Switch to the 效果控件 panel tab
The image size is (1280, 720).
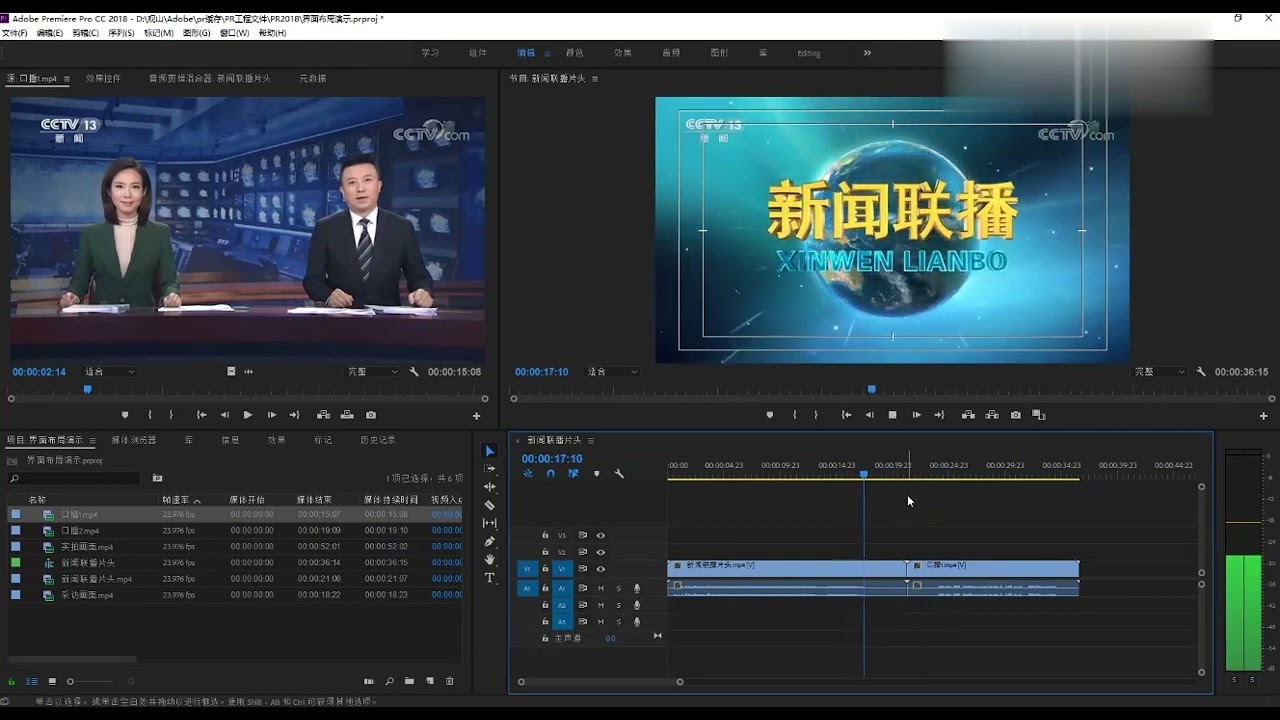tap(103, 78)
